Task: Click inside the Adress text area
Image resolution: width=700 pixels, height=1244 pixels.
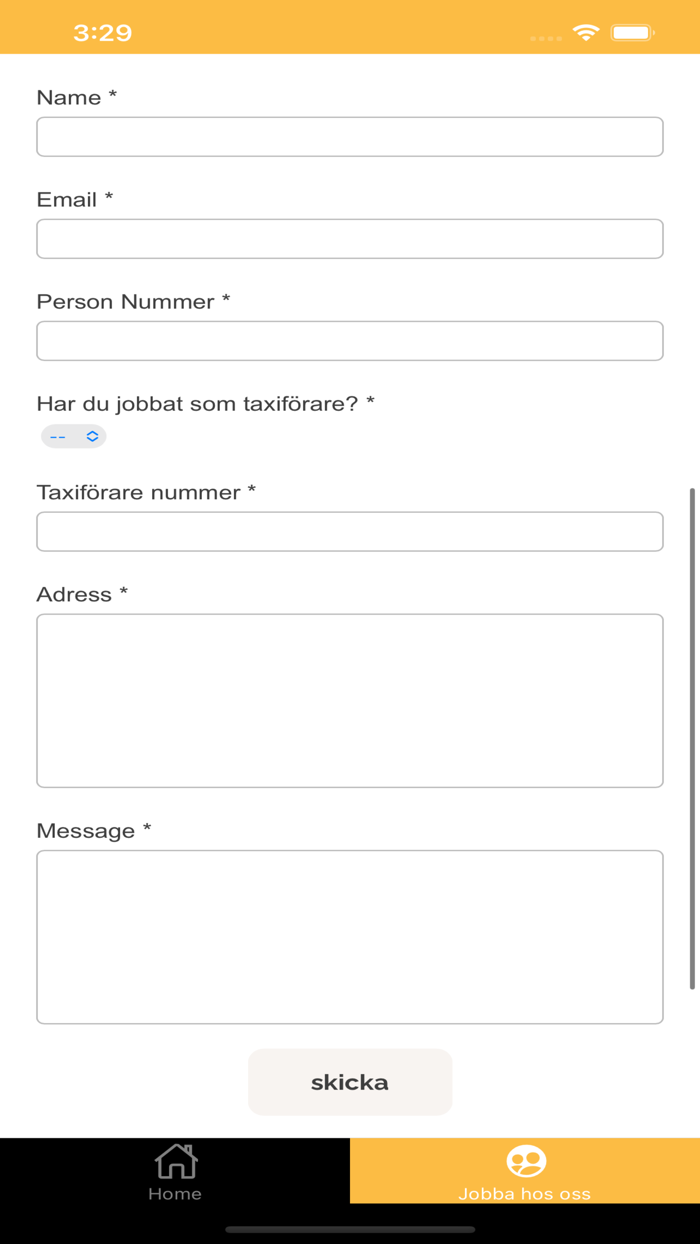Action: point(350,700)
